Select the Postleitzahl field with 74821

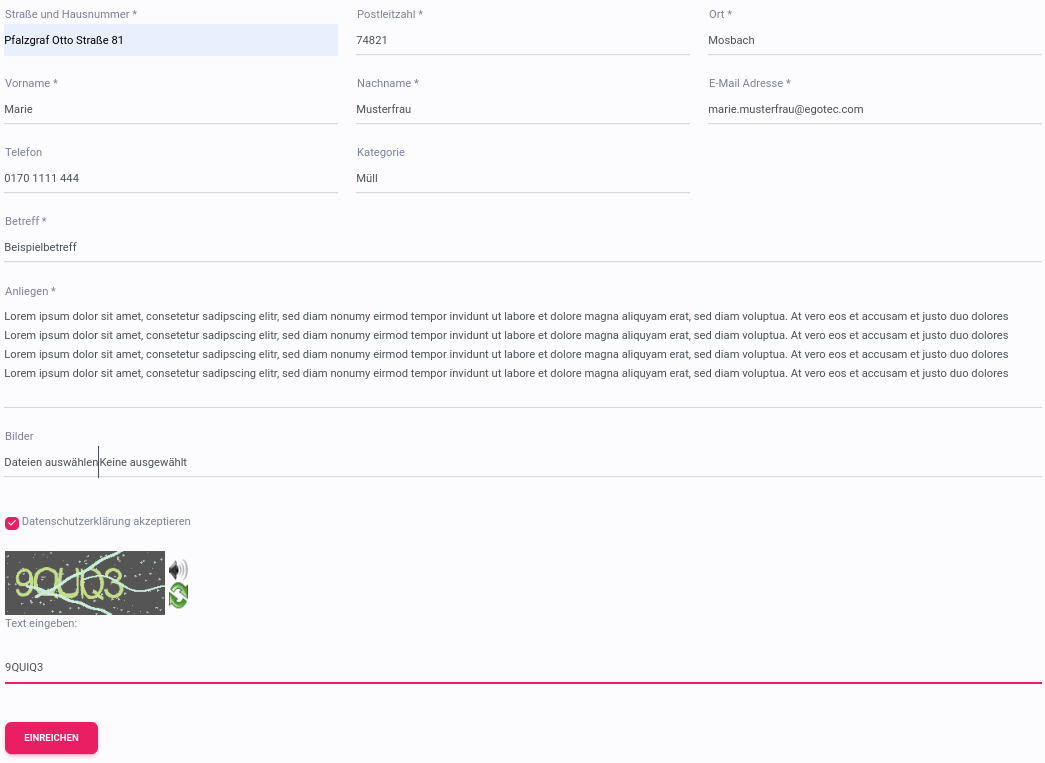[x=522, y=40]
